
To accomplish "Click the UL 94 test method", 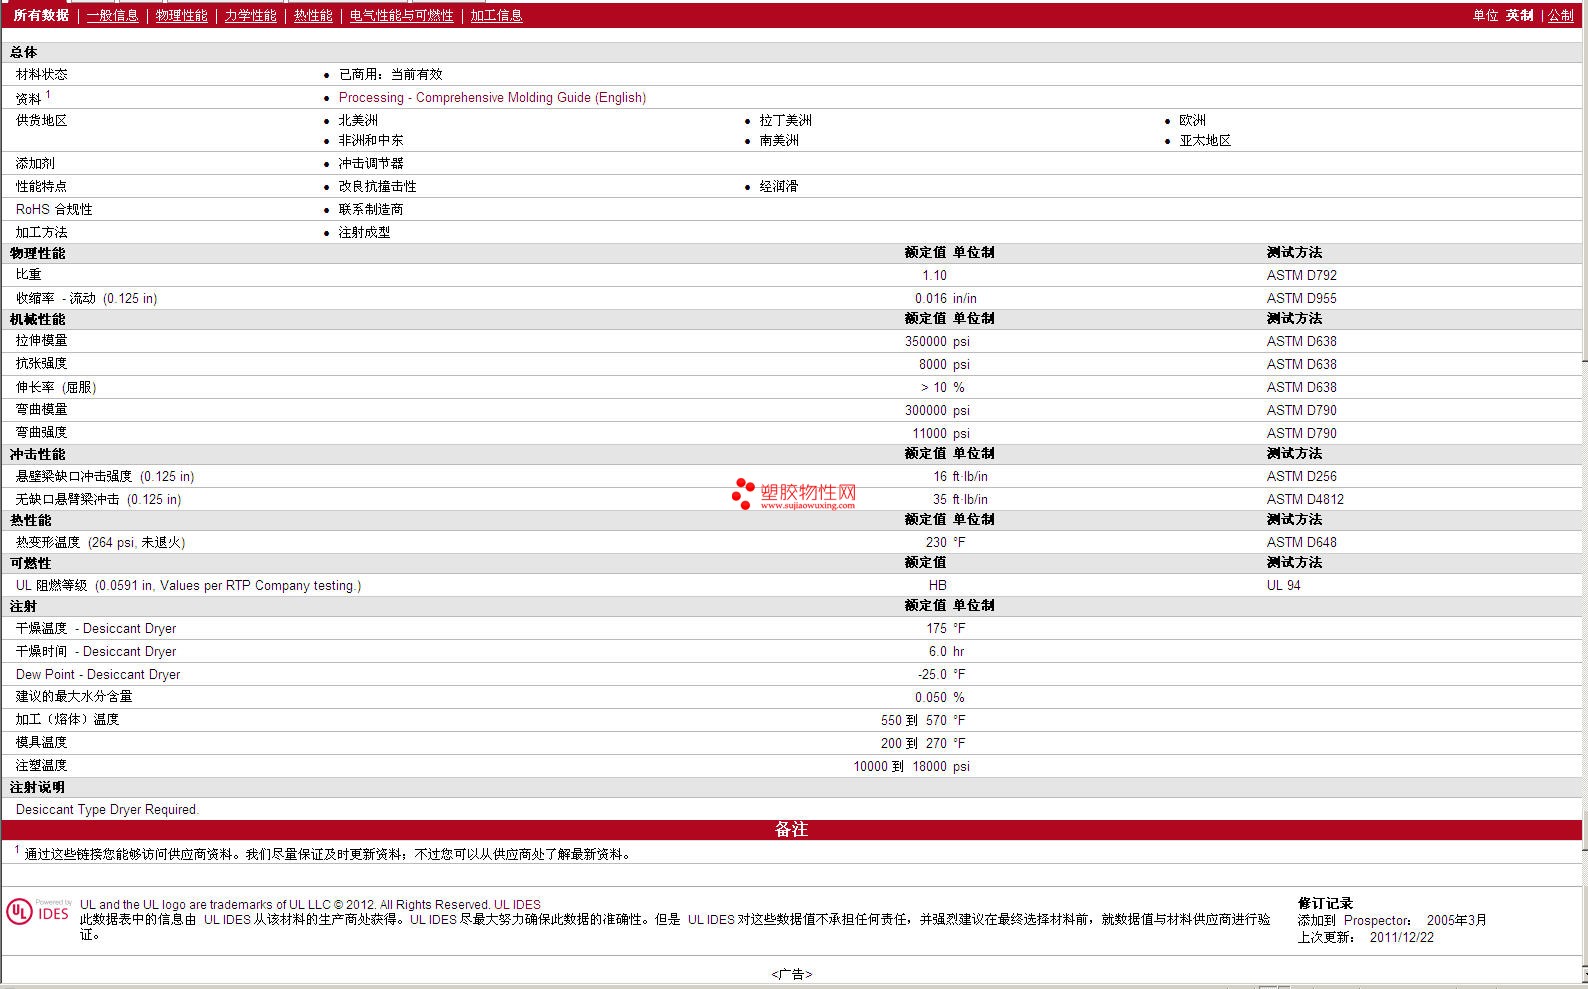I will [x=1283, y=585].
